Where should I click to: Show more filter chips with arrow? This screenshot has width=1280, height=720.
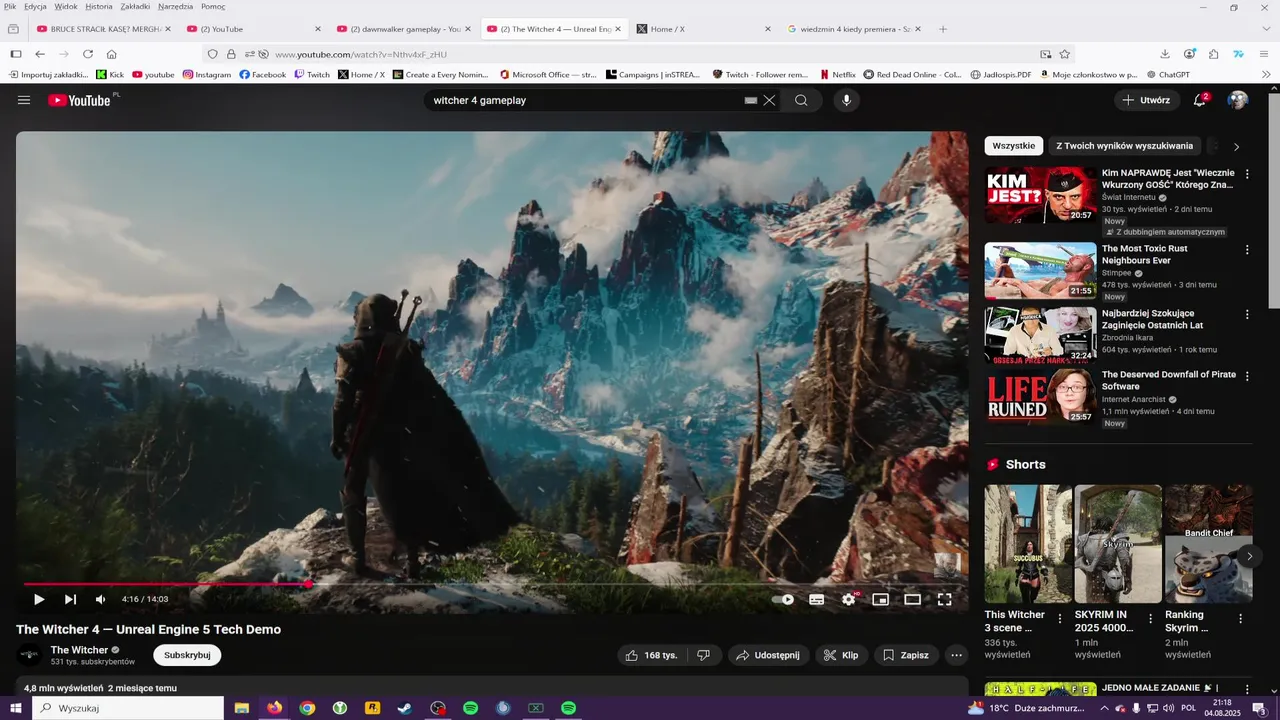(1236, 146)
